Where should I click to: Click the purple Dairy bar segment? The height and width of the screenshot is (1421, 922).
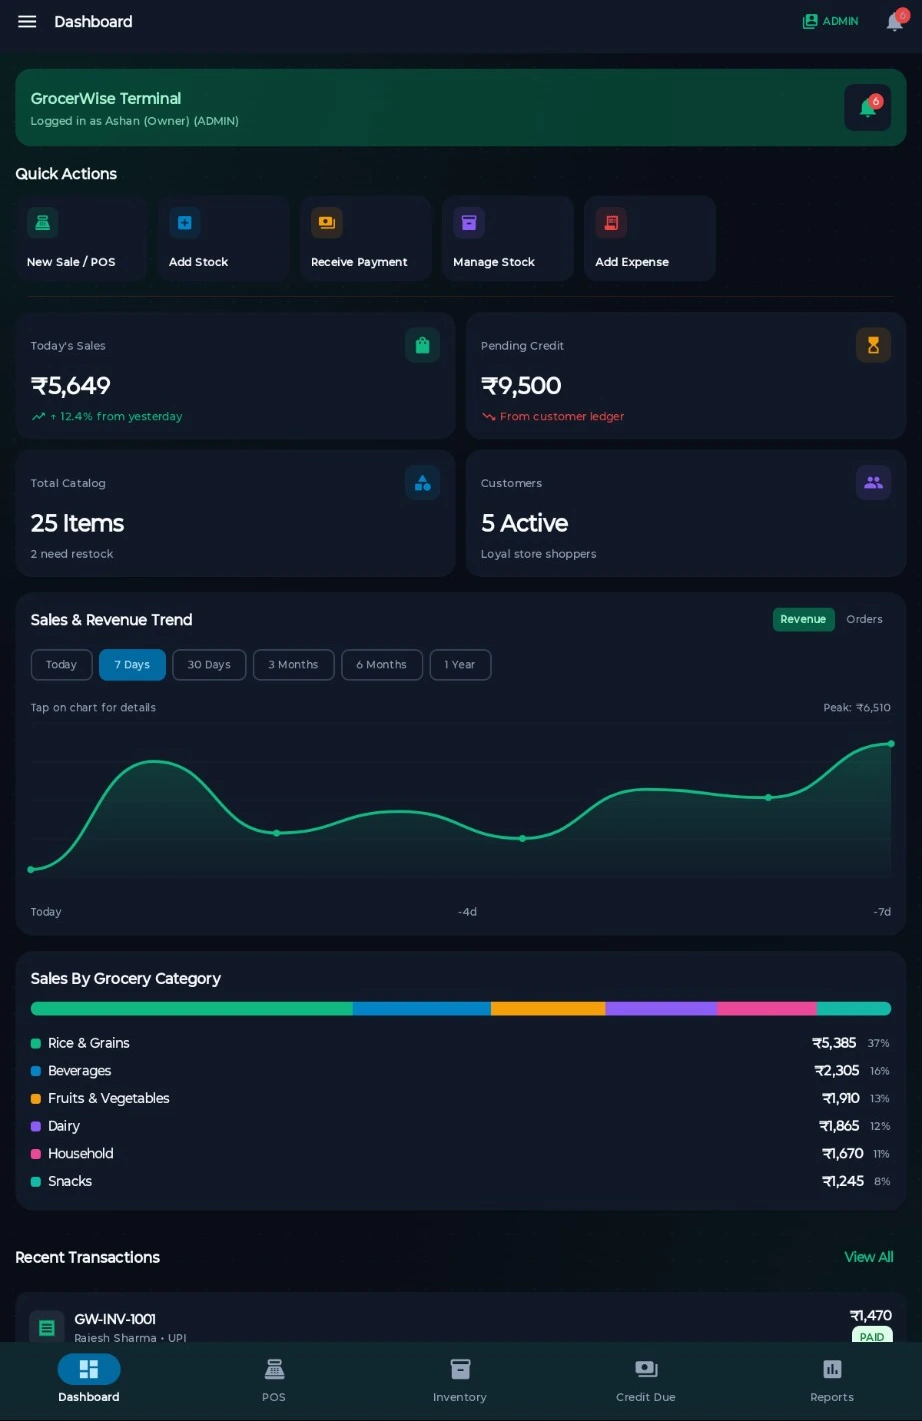[661, 1009]
